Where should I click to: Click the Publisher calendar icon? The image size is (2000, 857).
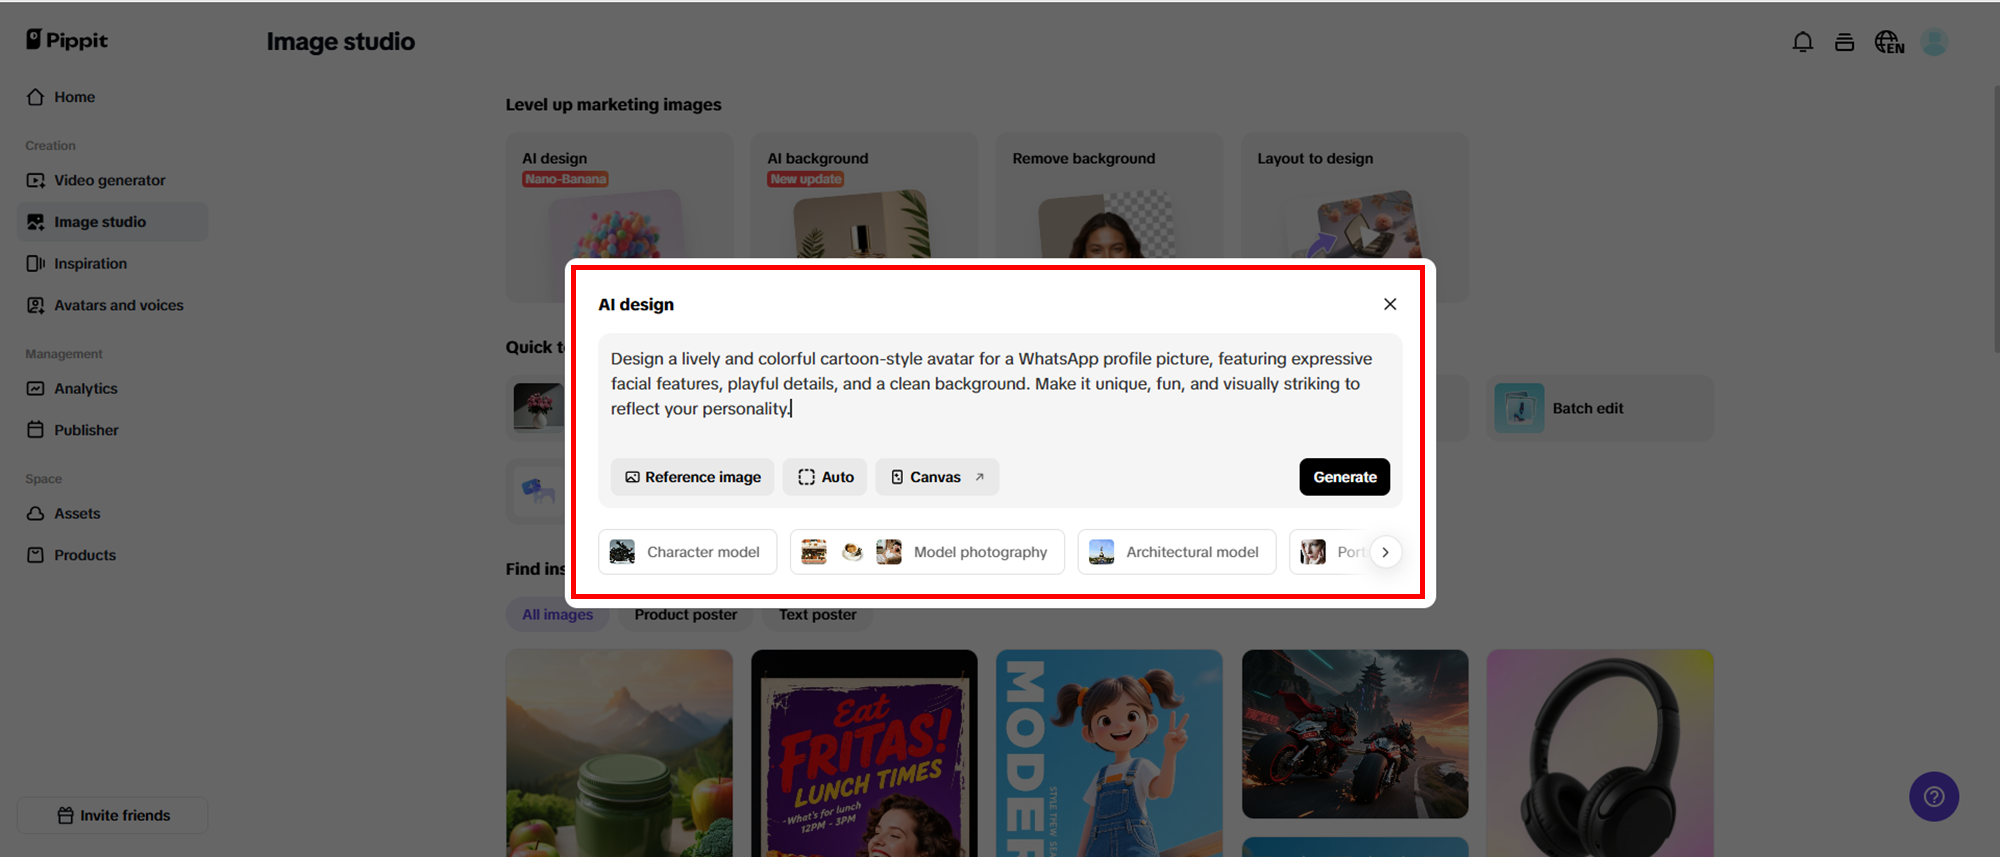36,430
